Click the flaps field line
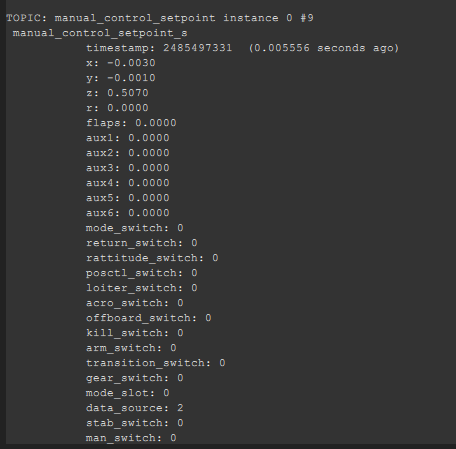Screen dimensions: 456x449 (131, 123)
